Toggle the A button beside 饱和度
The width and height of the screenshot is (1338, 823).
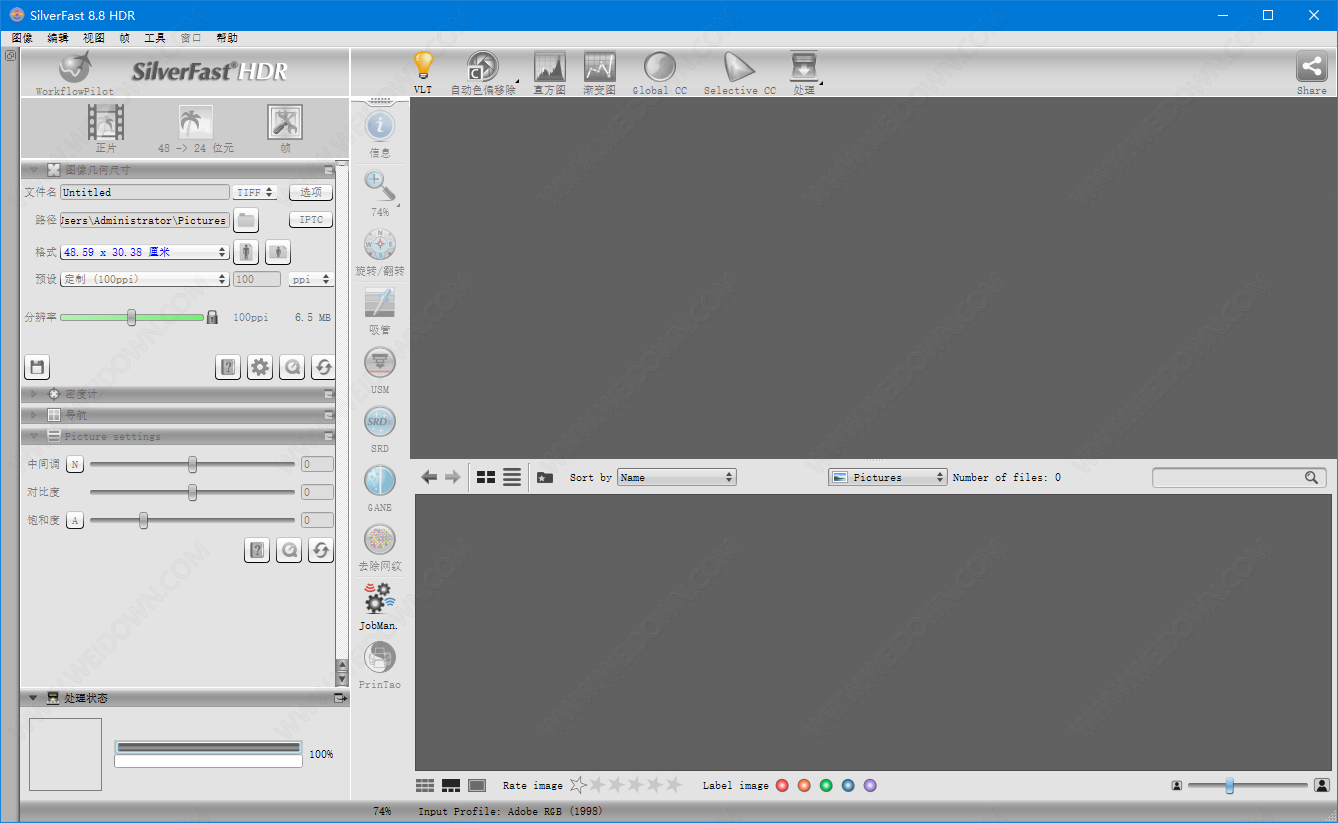(x=75, y=520)
